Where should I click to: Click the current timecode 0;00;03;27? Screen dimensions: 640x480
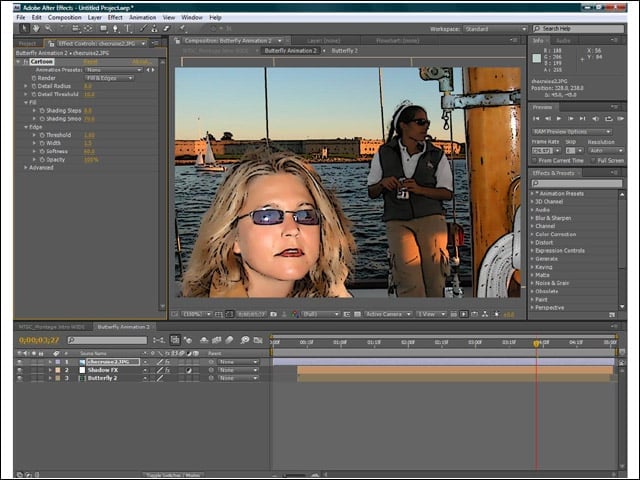pos(39,340)
